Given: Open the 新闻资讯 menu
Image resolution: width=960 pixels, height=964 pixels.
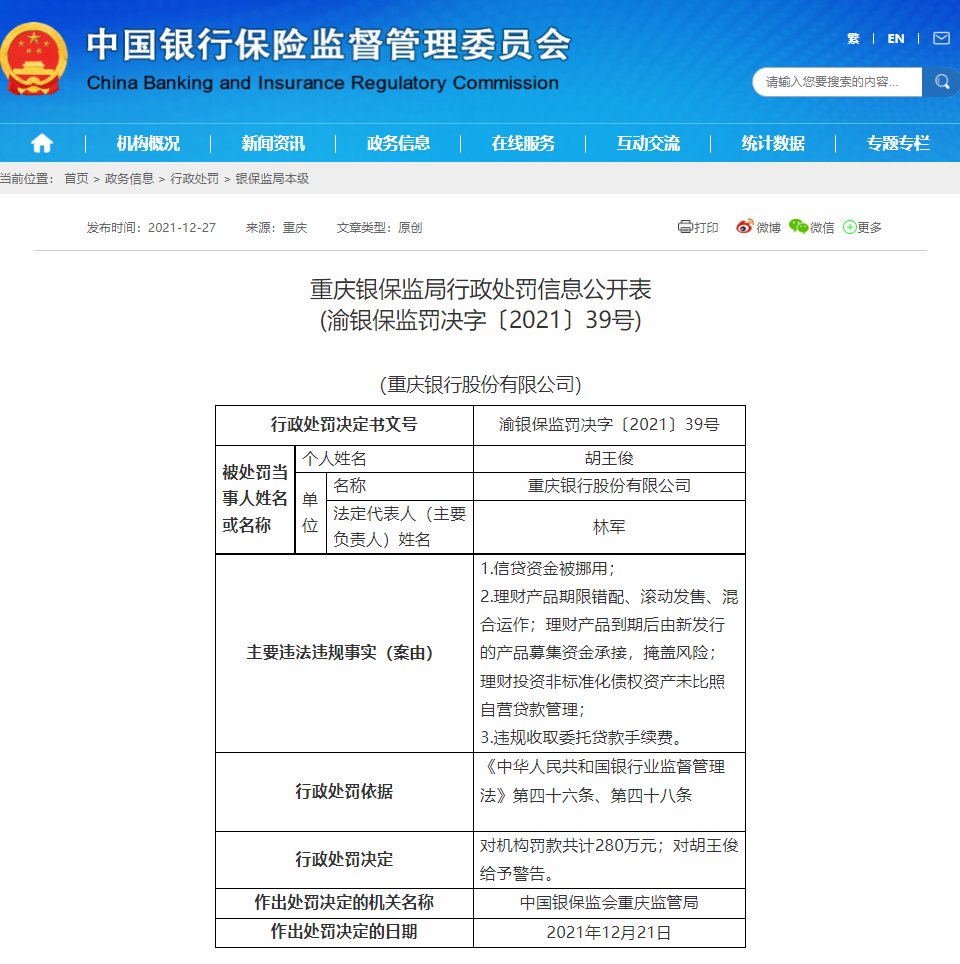Looking at the screenshot, I should coord(273,143).
